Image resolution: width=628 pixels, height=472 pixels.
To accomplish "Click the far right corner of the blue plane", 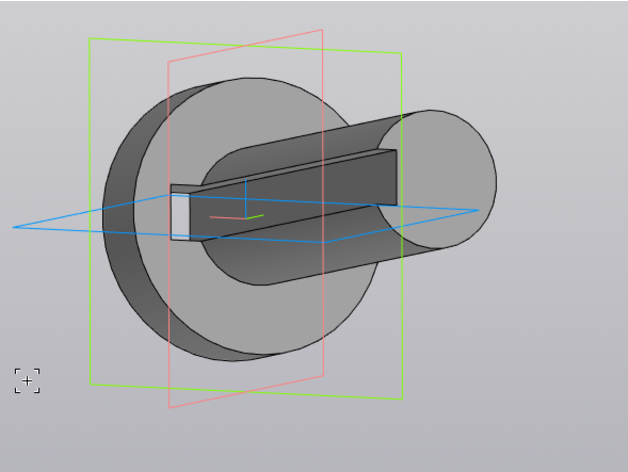I will [478, 210].
